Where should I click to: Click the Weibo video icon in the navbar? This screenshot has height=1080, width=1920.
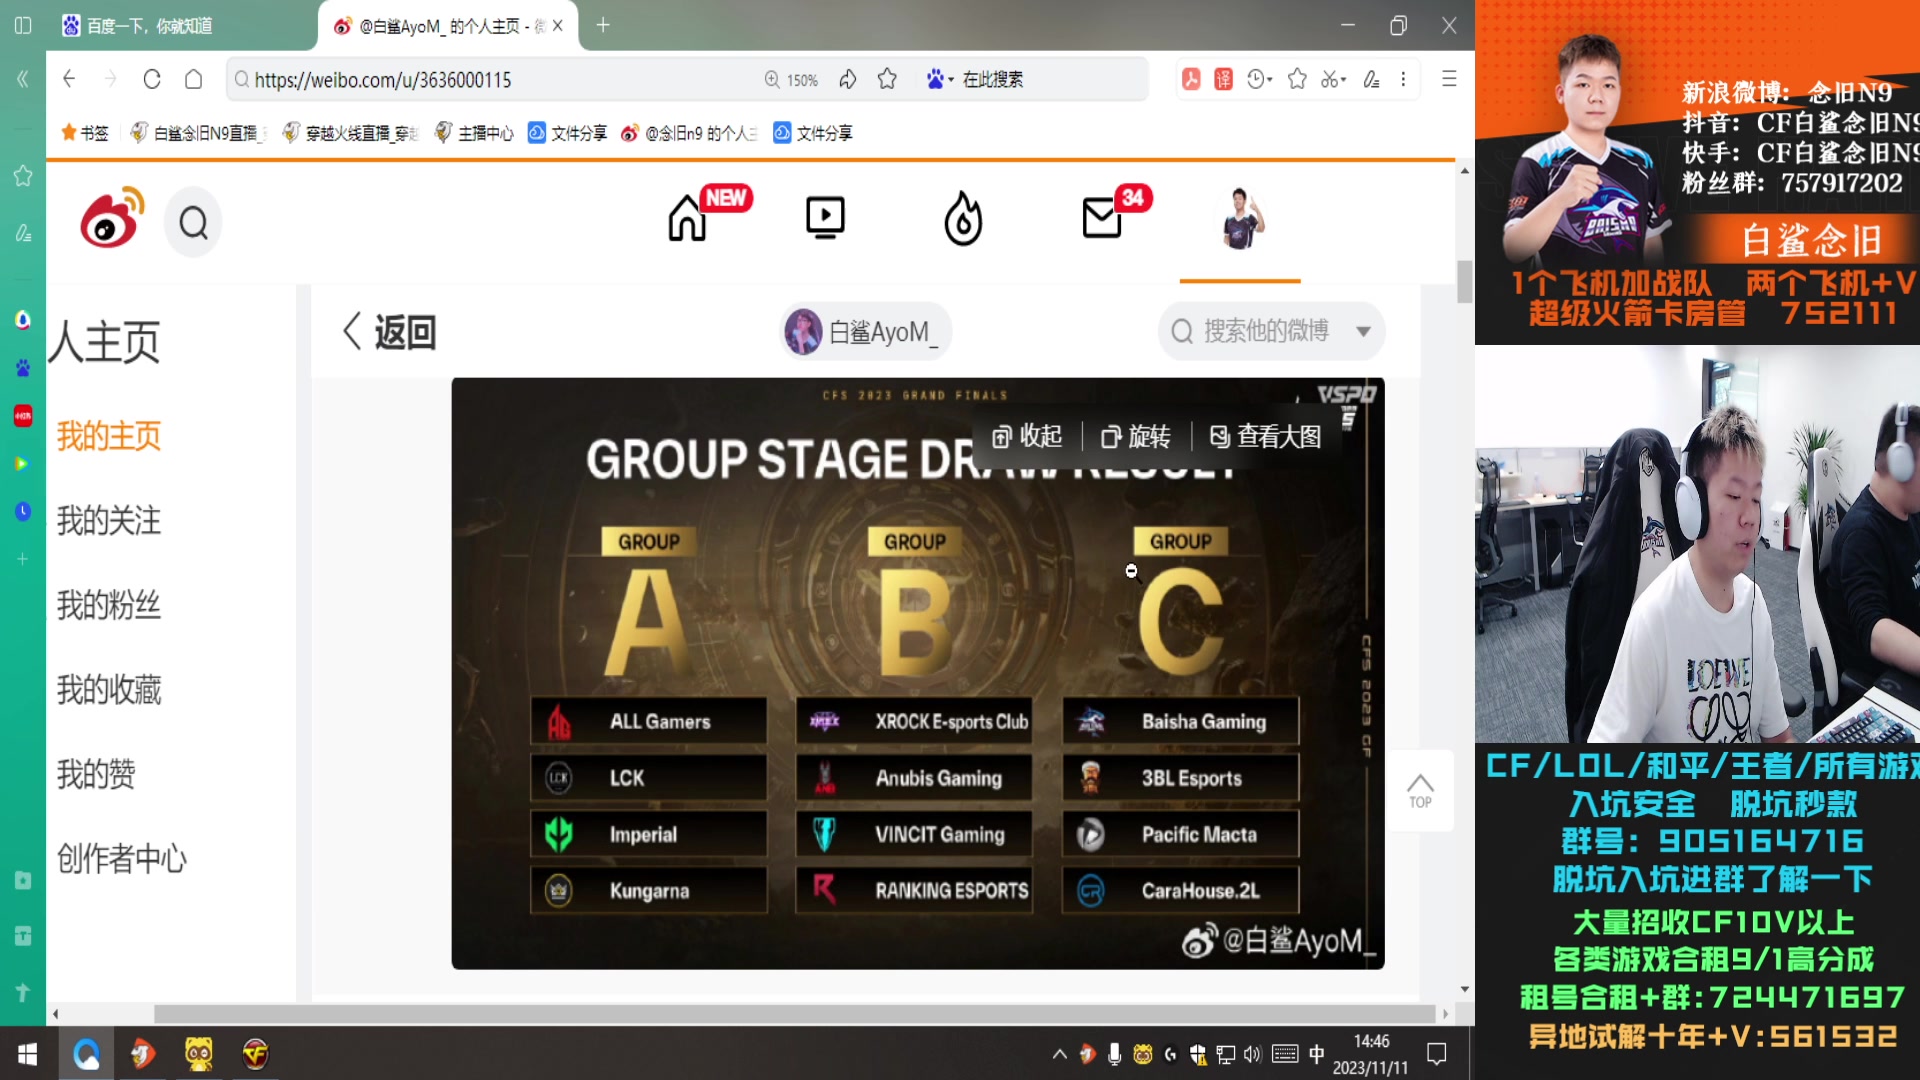tap(824, 217)
